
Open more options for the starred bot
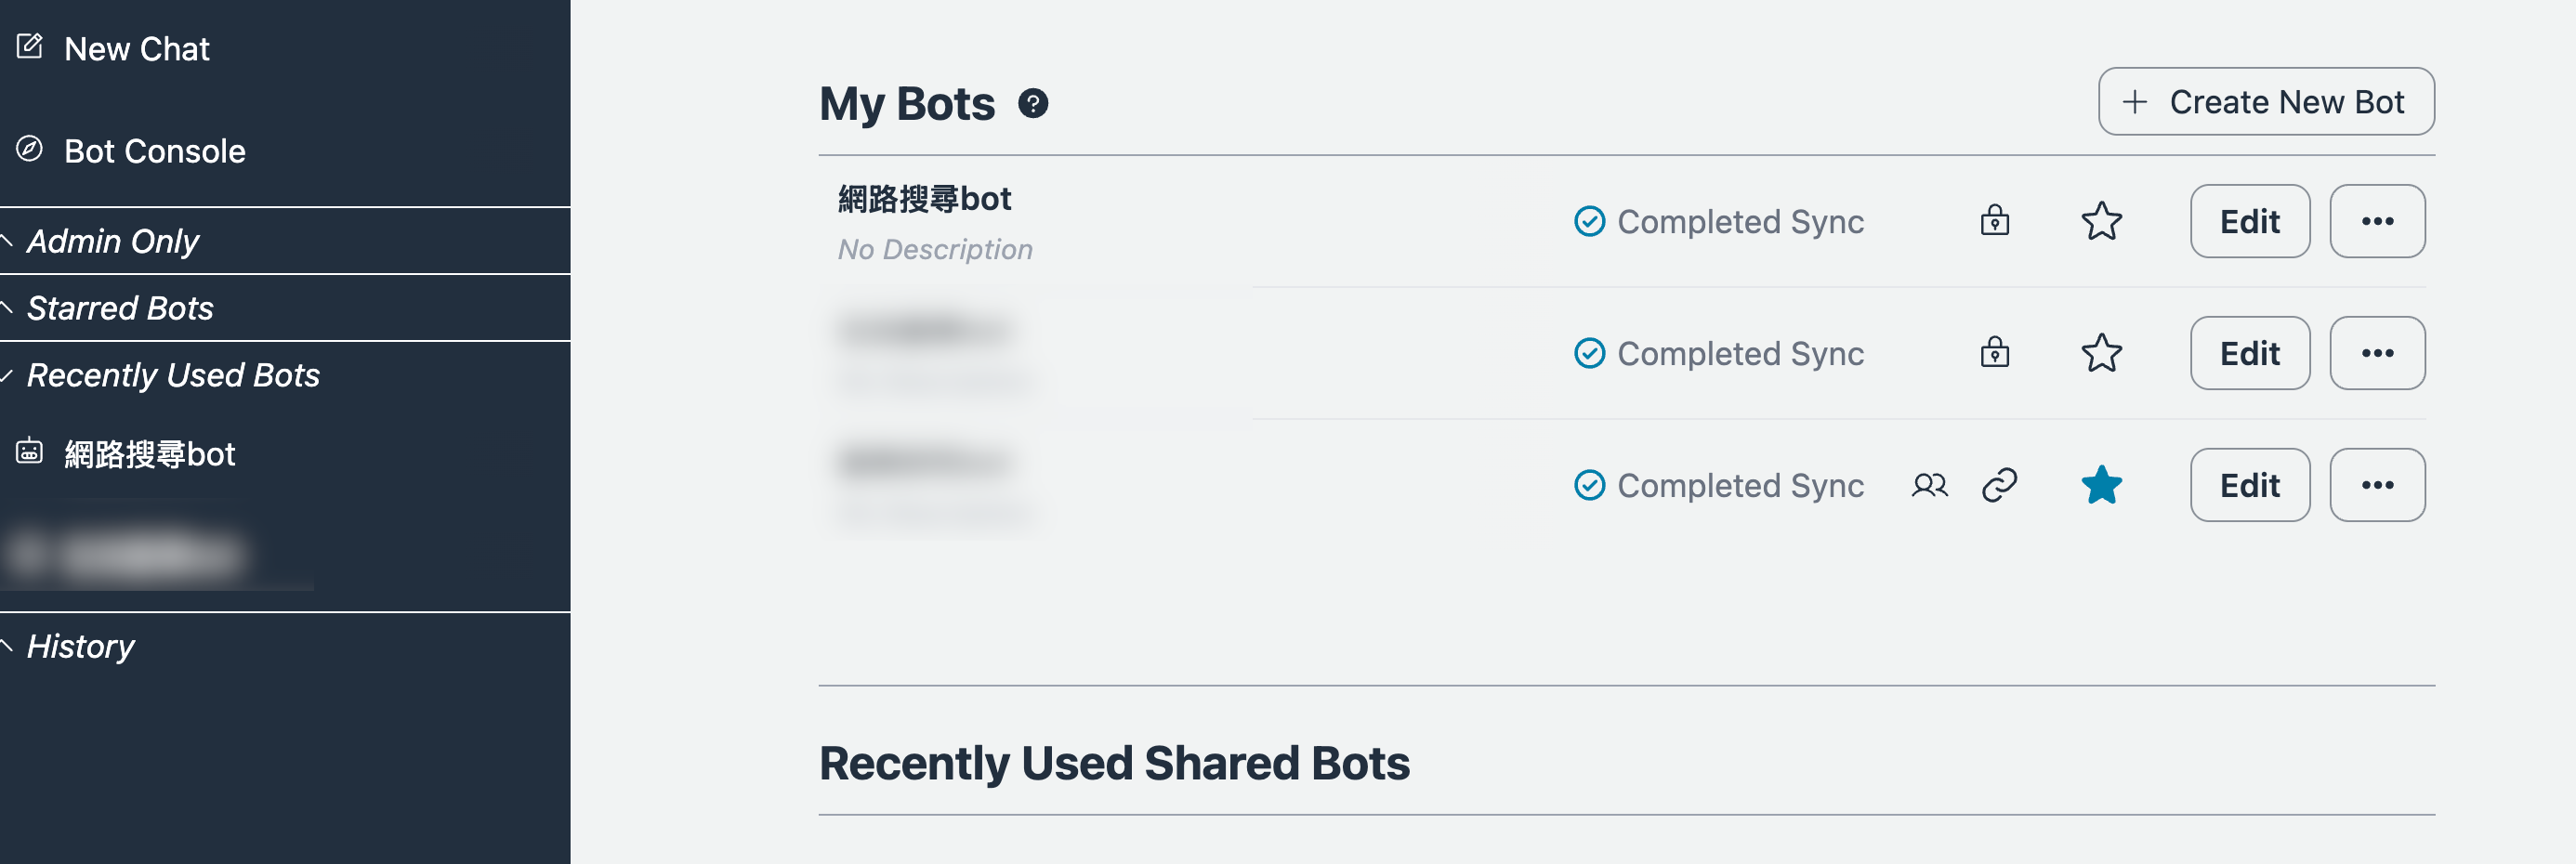click(2376, 485)
